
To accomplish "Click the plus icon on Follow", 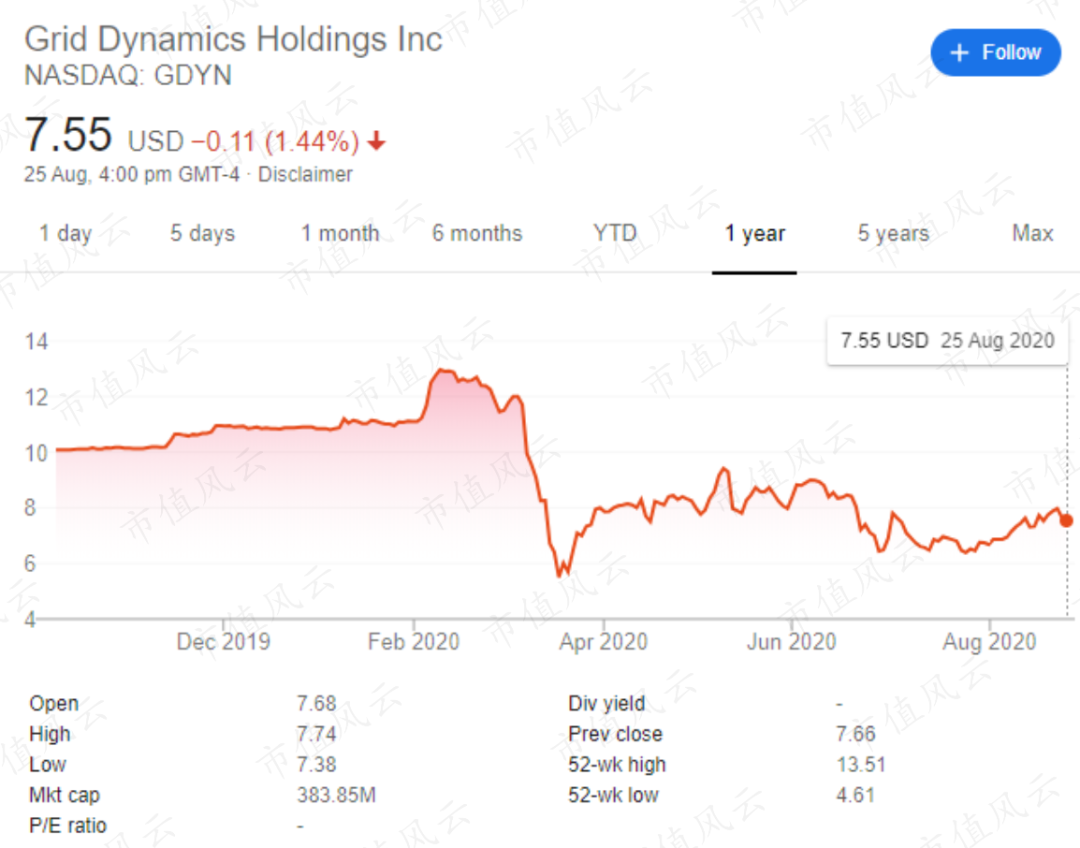I will click(x=959, y=53).
